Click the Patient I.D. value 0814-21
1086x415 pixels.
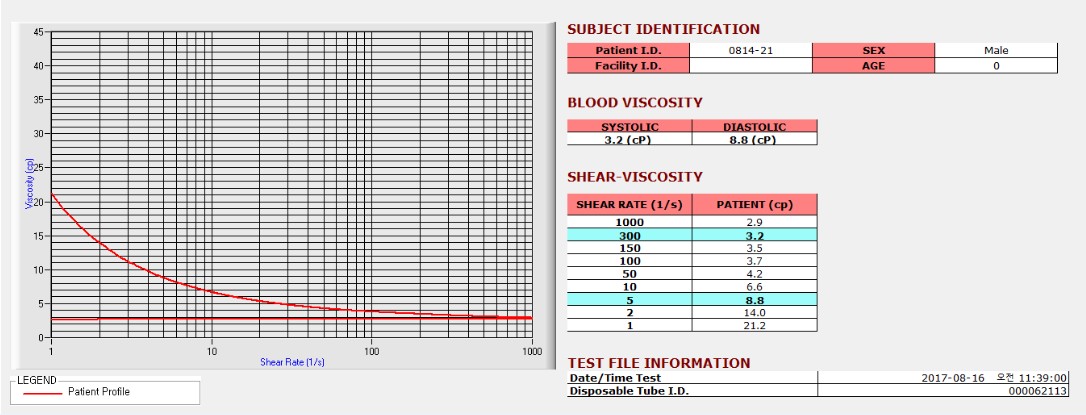[x=751, y=51]
